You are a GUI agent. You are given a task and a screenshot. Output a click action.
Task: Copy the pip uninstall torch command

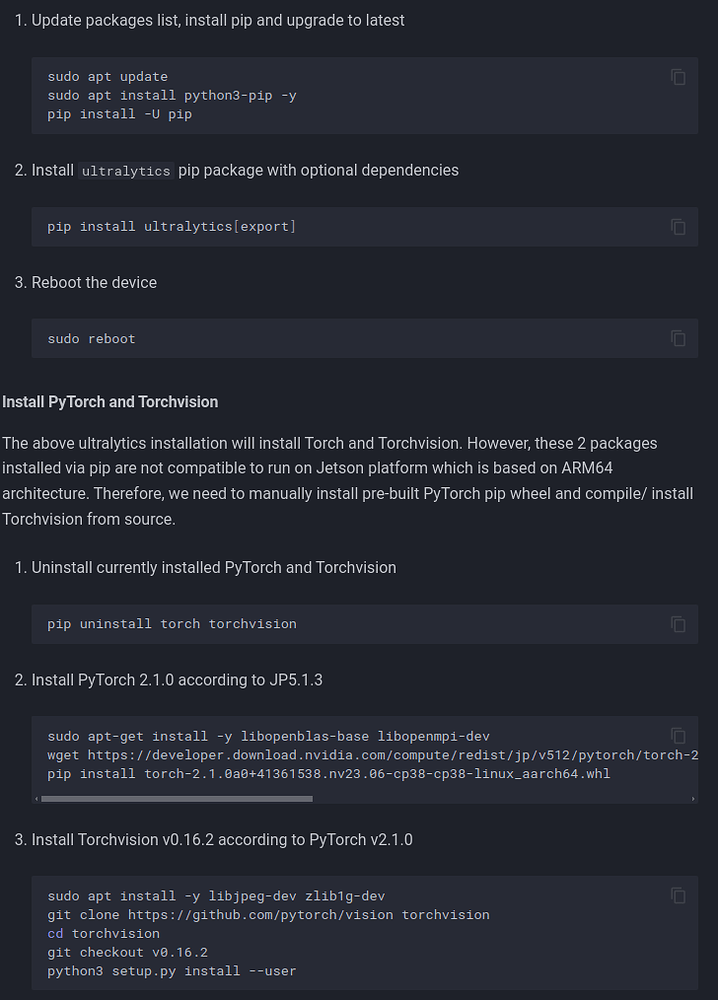678,624
